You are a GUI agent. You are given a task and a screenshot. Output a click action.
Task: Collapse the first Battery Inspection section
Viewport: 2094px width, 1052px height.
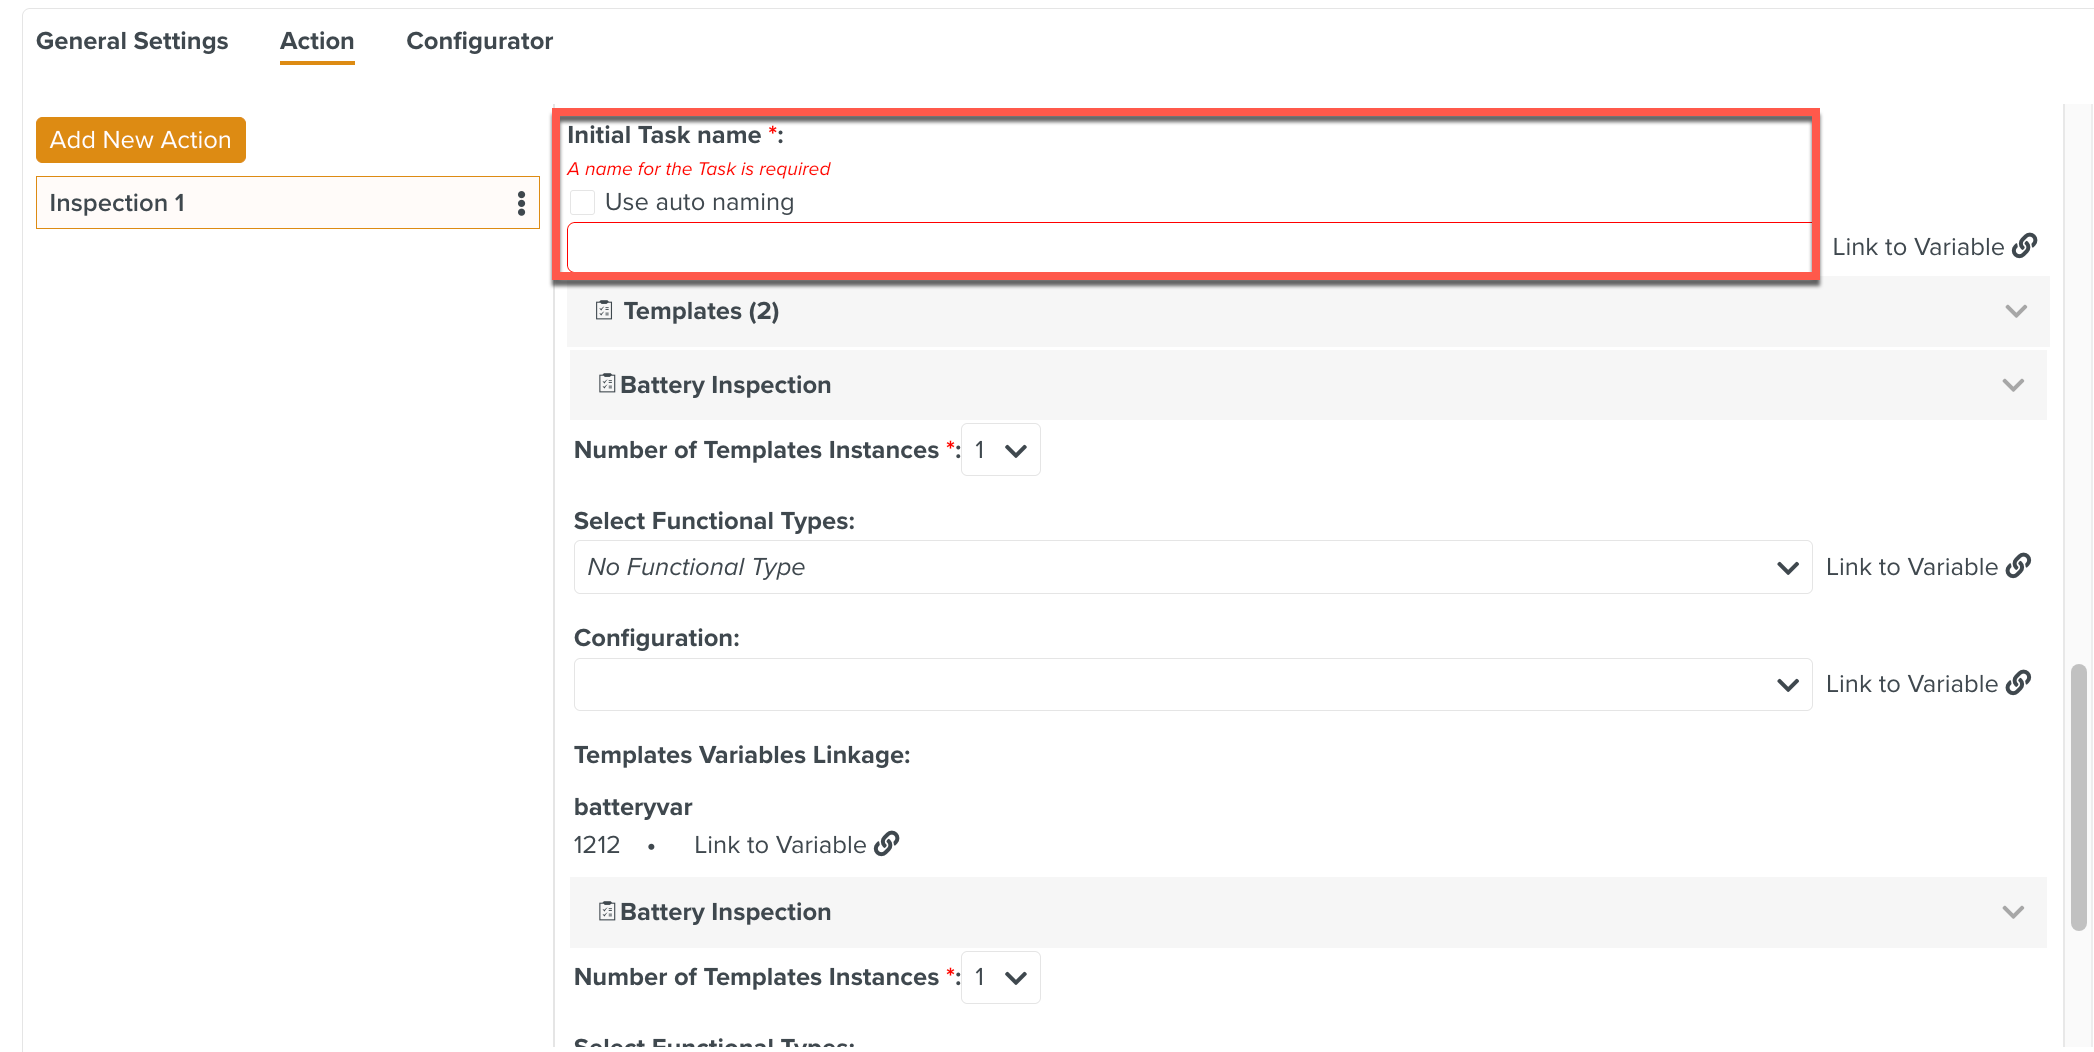click(2012, 385)
